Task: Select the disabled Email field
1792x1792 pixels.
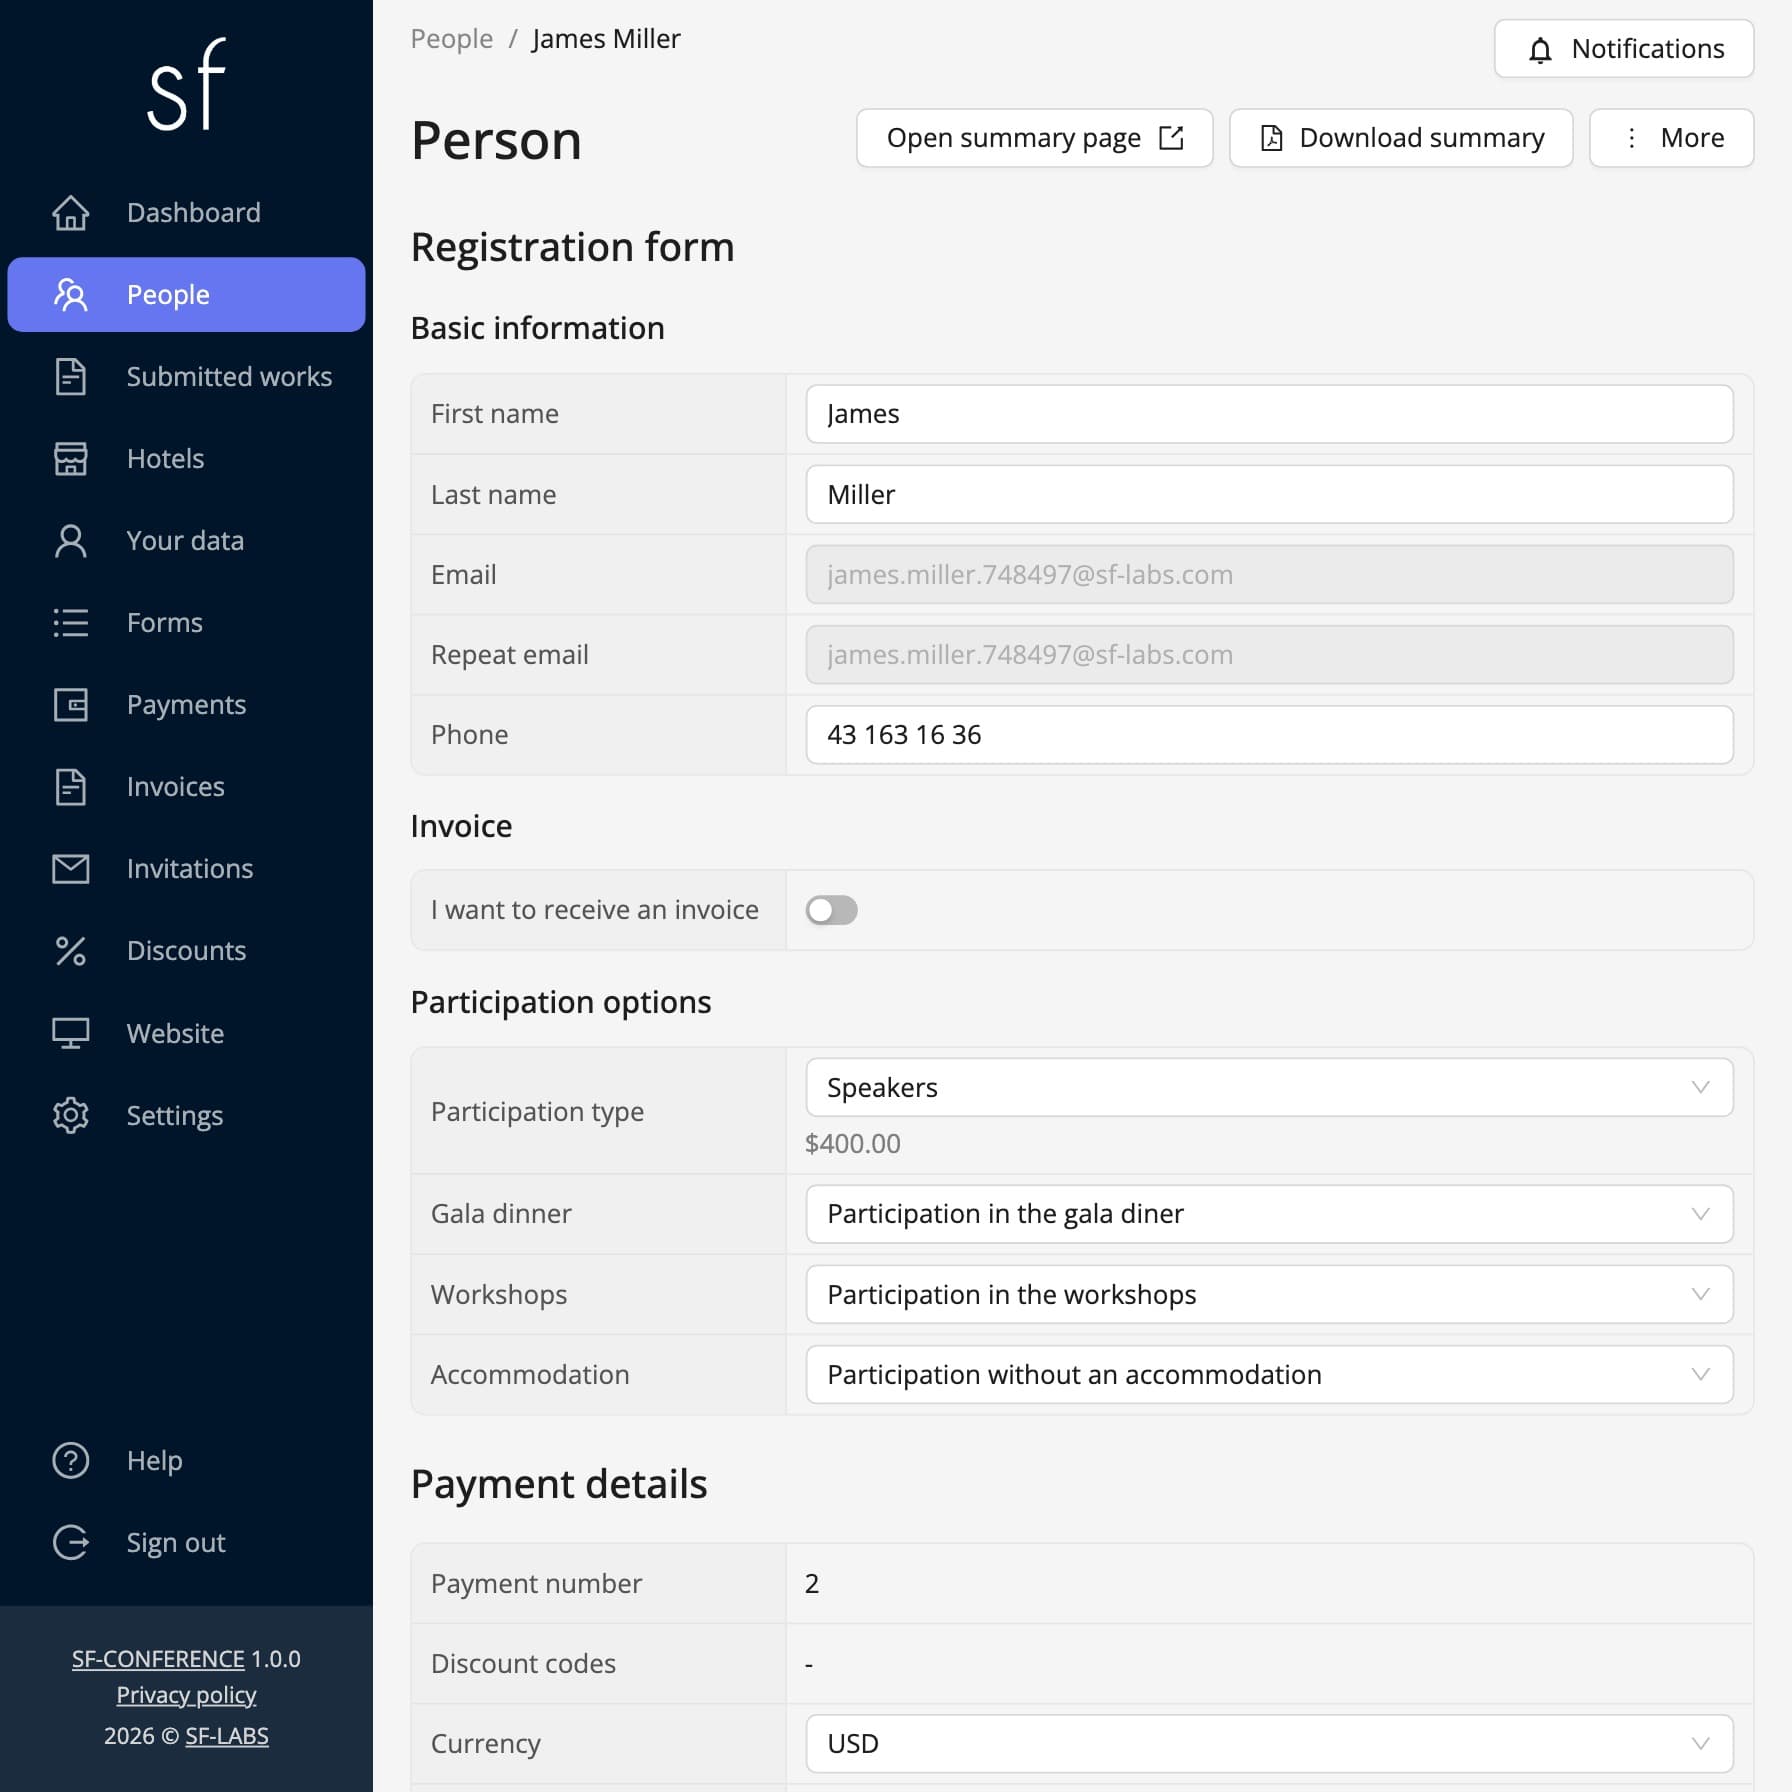Action: pos(1269,574)
